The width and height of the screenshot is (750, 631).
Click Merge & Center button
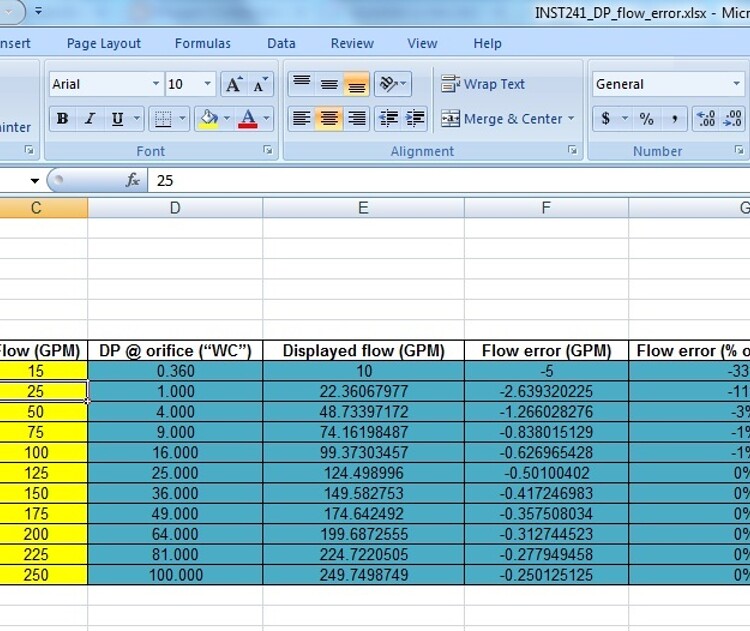[501, 119]
